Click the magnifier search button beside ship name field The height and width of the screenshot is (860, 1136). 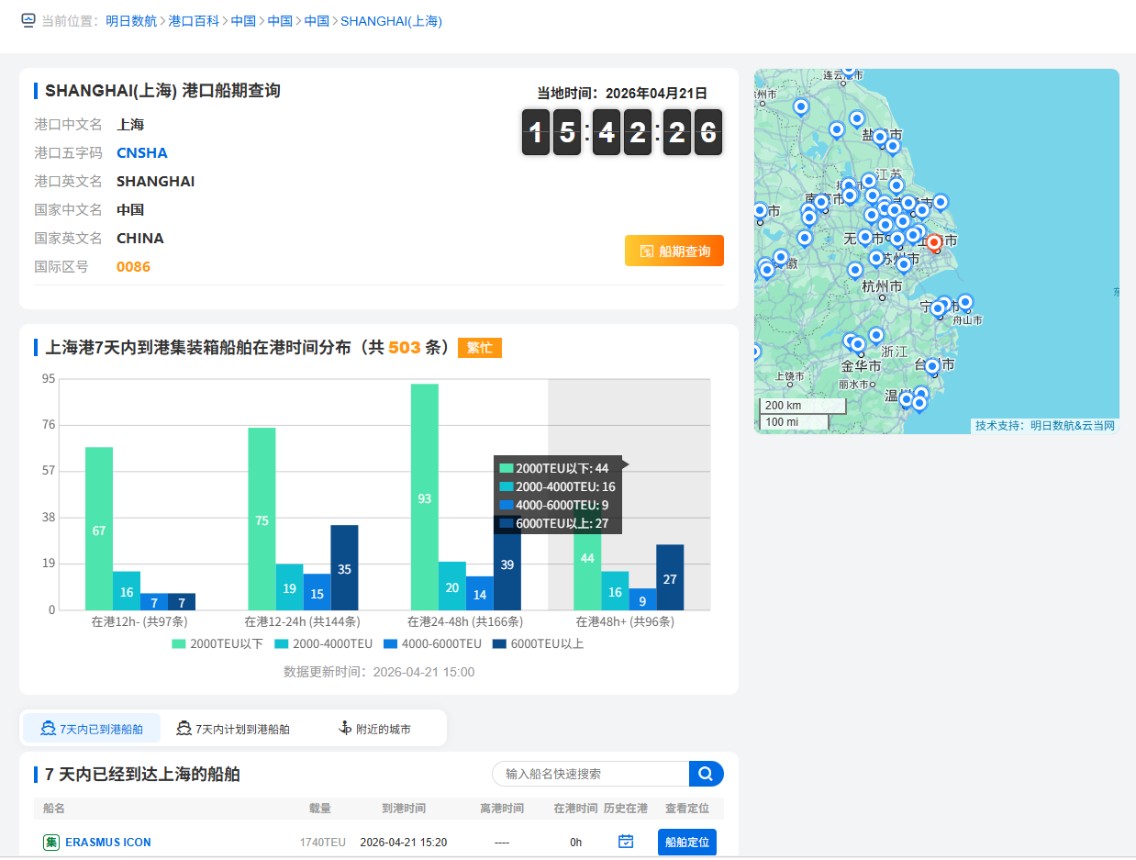(x=706, y=774)
